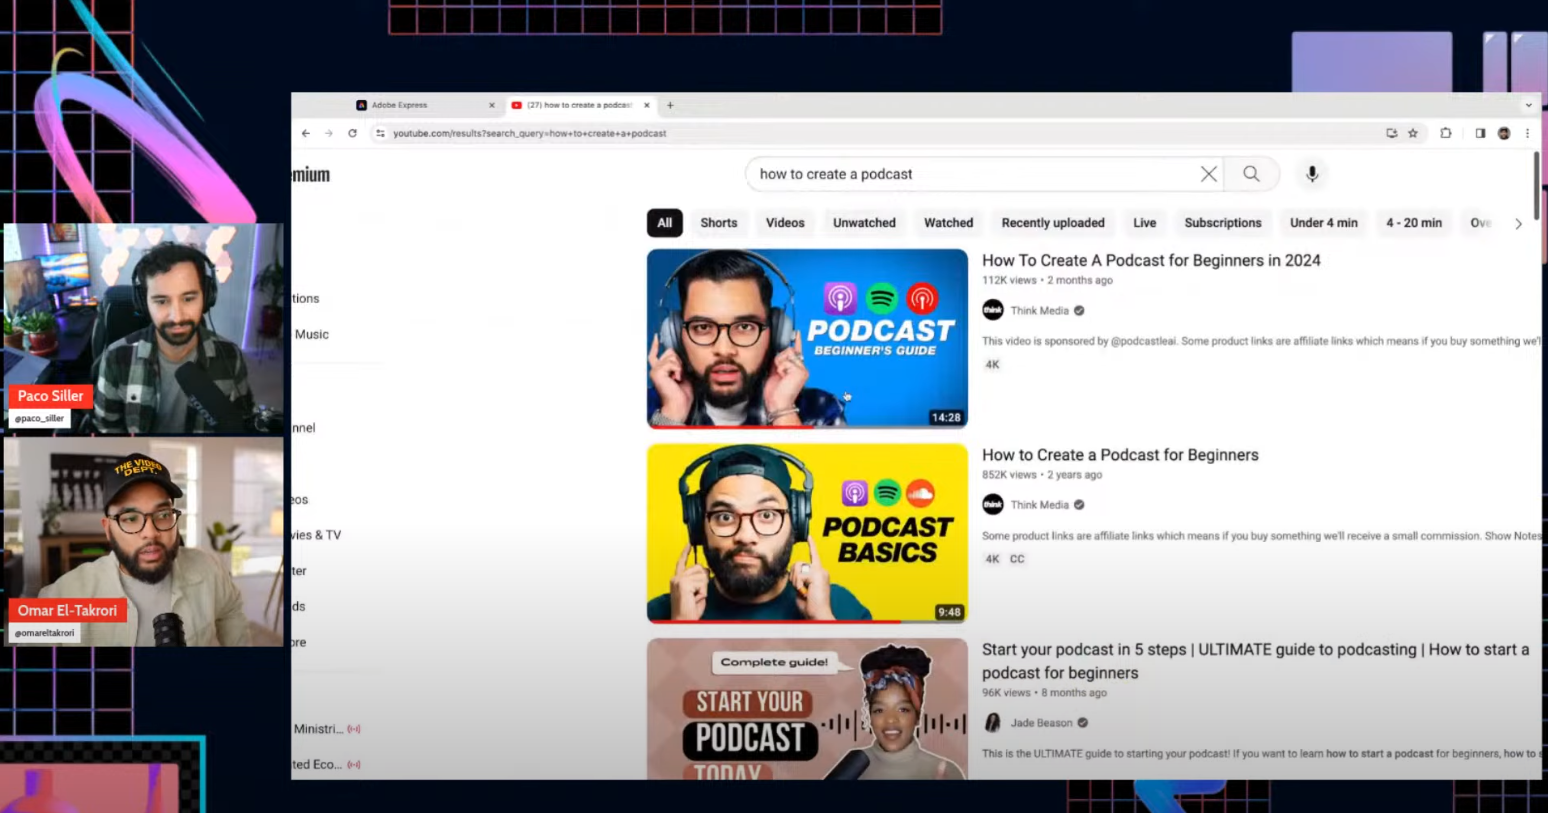Reload the page with refresh icon
Viewport: 1548px width, 813px height.
coord(352,133)
